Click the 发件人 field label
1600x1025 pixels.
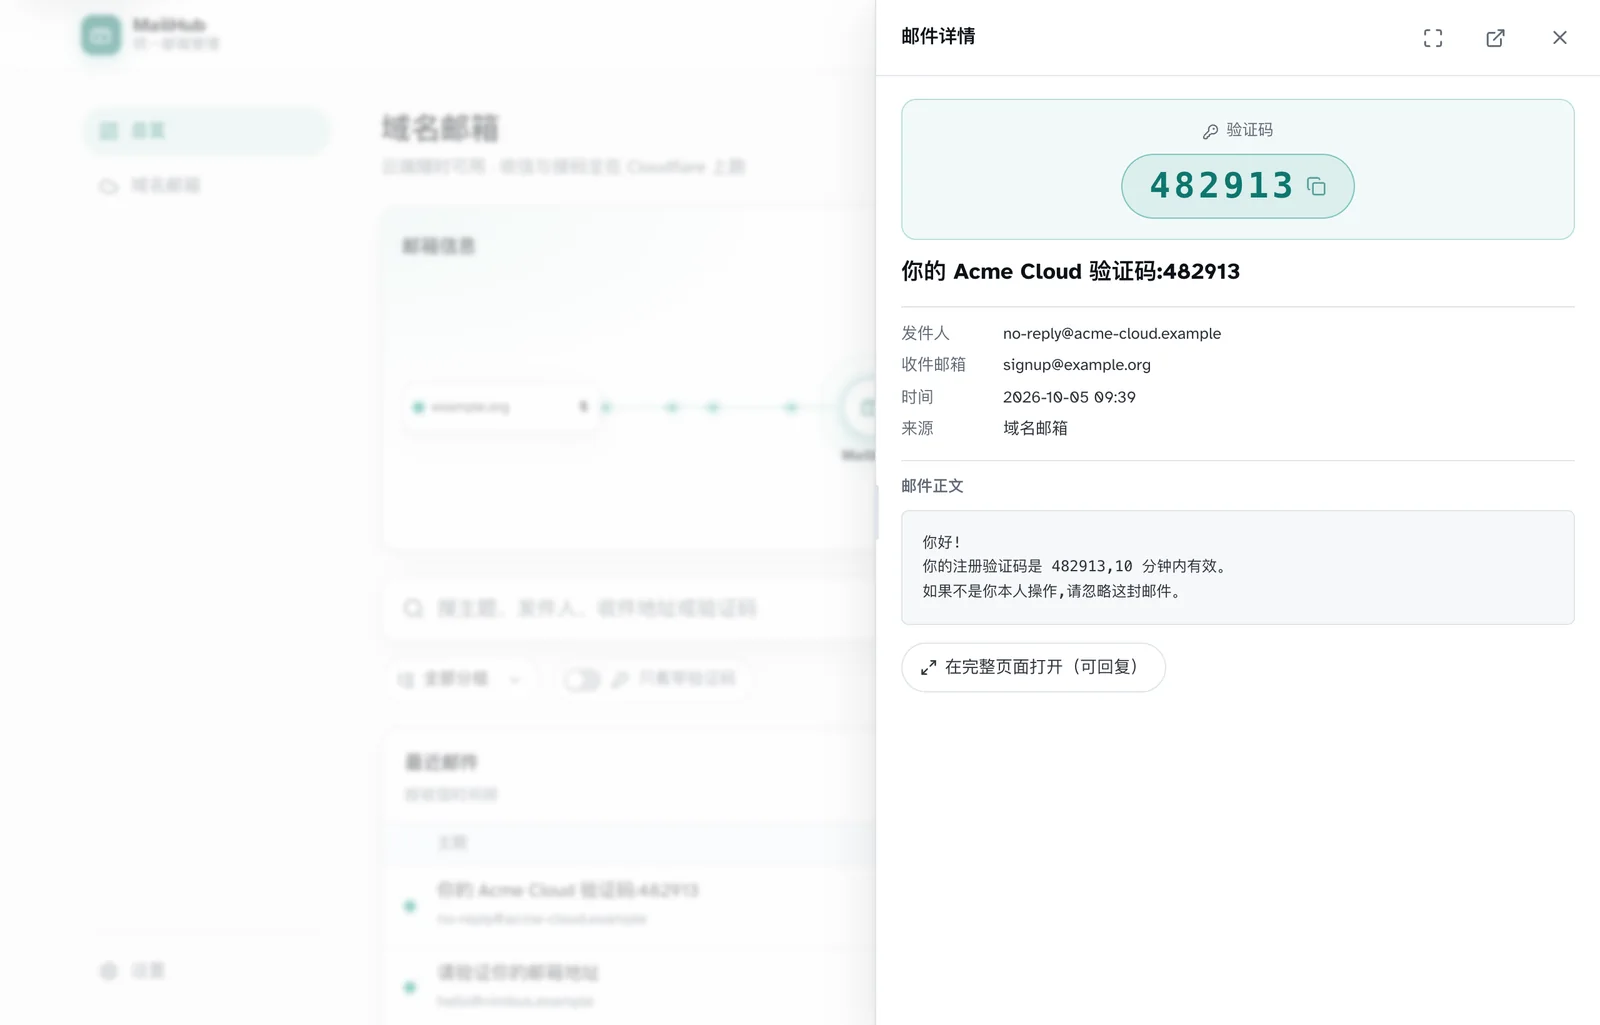point(925,333)
